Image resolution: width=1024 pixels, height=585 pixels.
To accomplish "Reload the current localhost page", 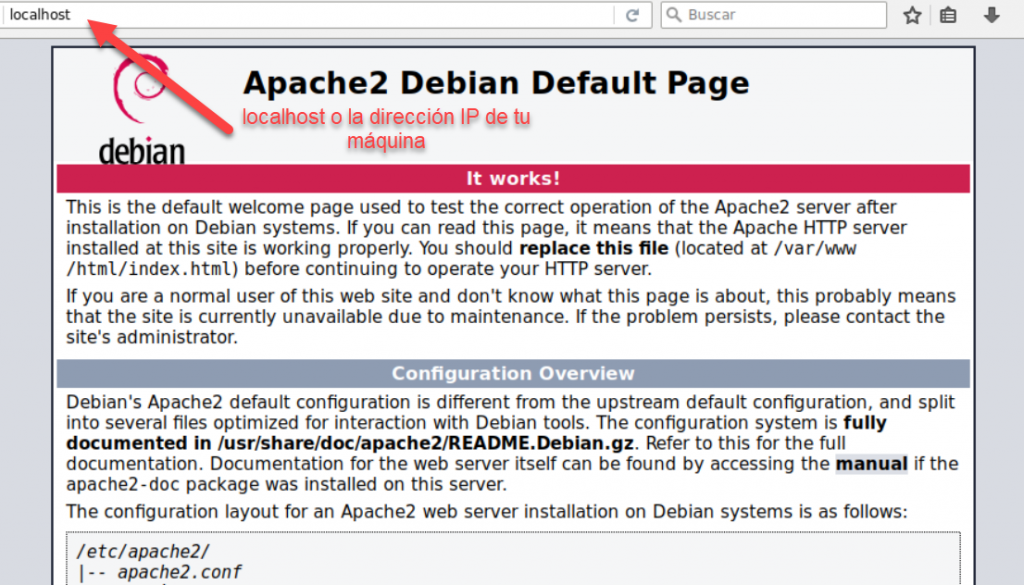I will tap(631, 15).
